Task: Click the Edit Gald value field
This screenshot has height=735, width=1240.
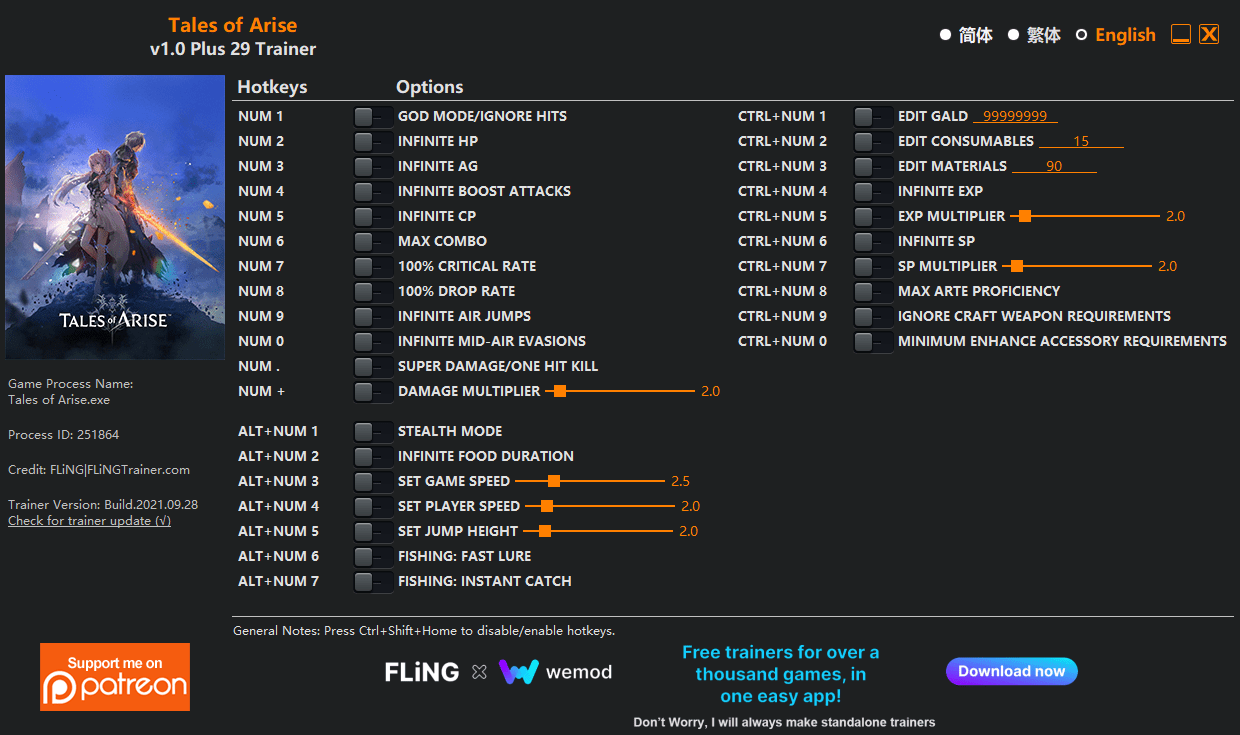Action: pyautogui.click(x=1015, y=117)
